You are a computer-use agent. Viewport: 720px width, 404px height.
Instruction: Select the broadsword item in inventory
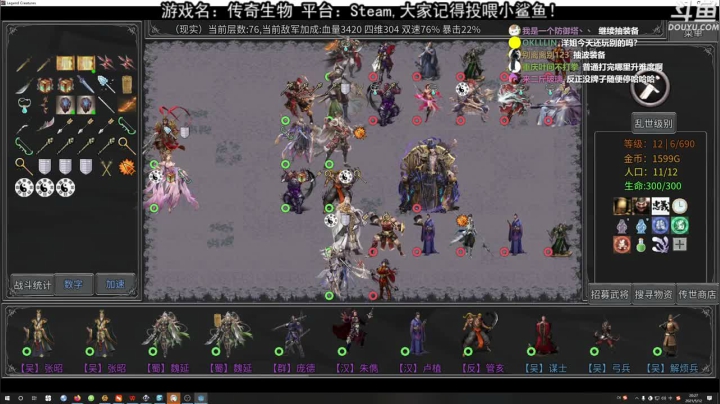click(24, 85)
